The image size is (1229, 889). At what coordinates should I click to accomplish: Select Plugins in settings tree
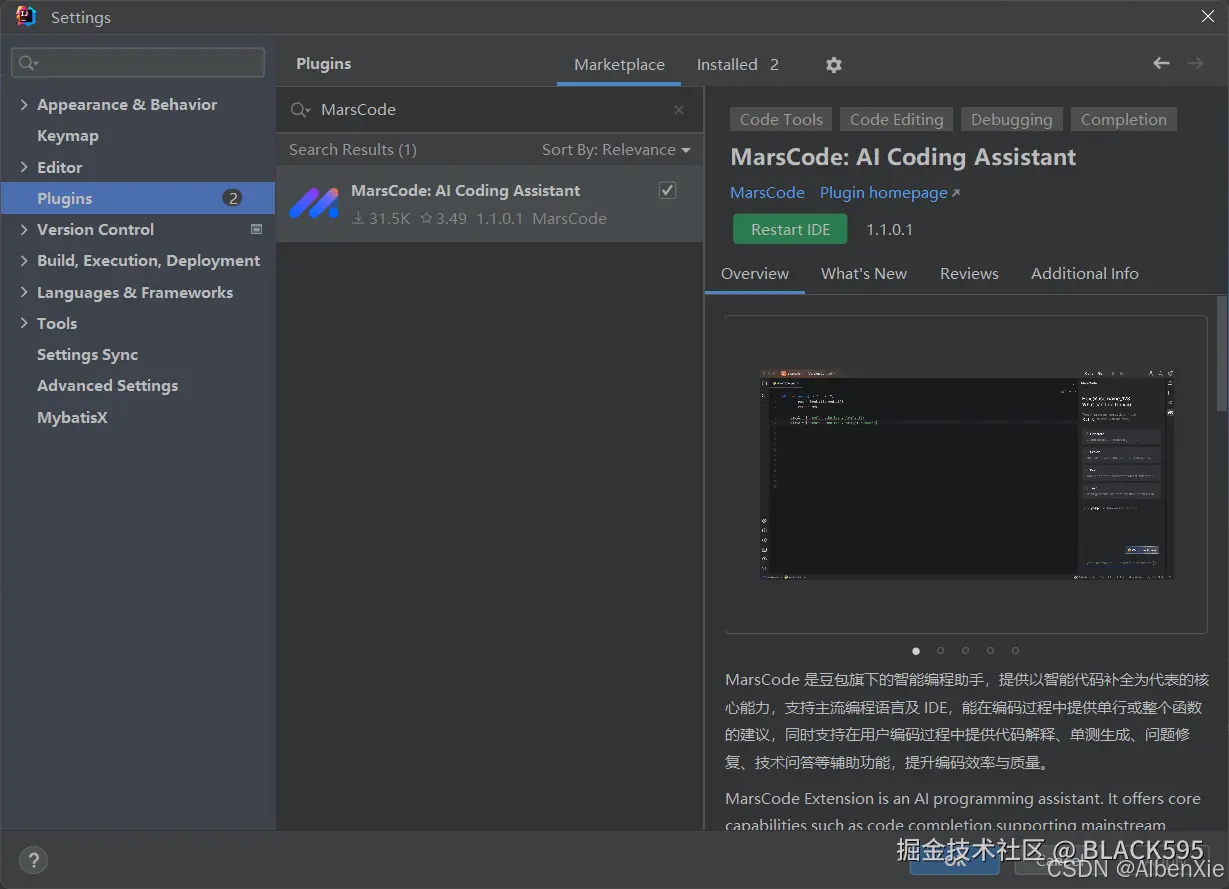137,198
